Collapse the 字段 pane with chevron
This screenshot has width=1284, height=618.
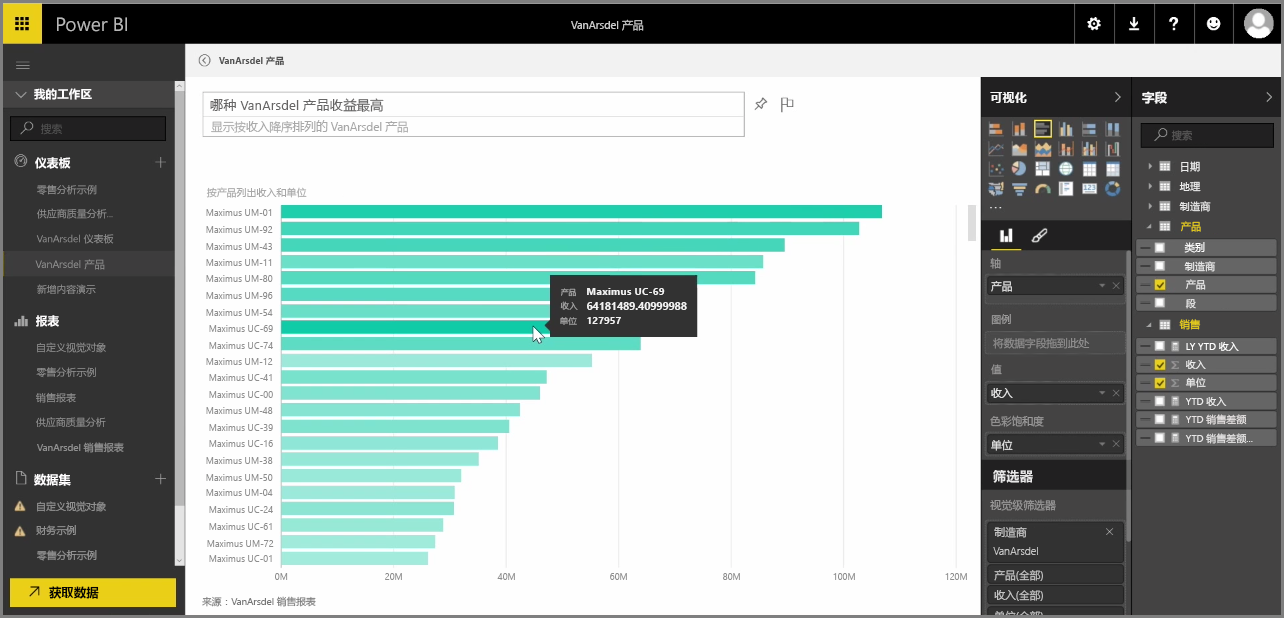coord(1269,97)
